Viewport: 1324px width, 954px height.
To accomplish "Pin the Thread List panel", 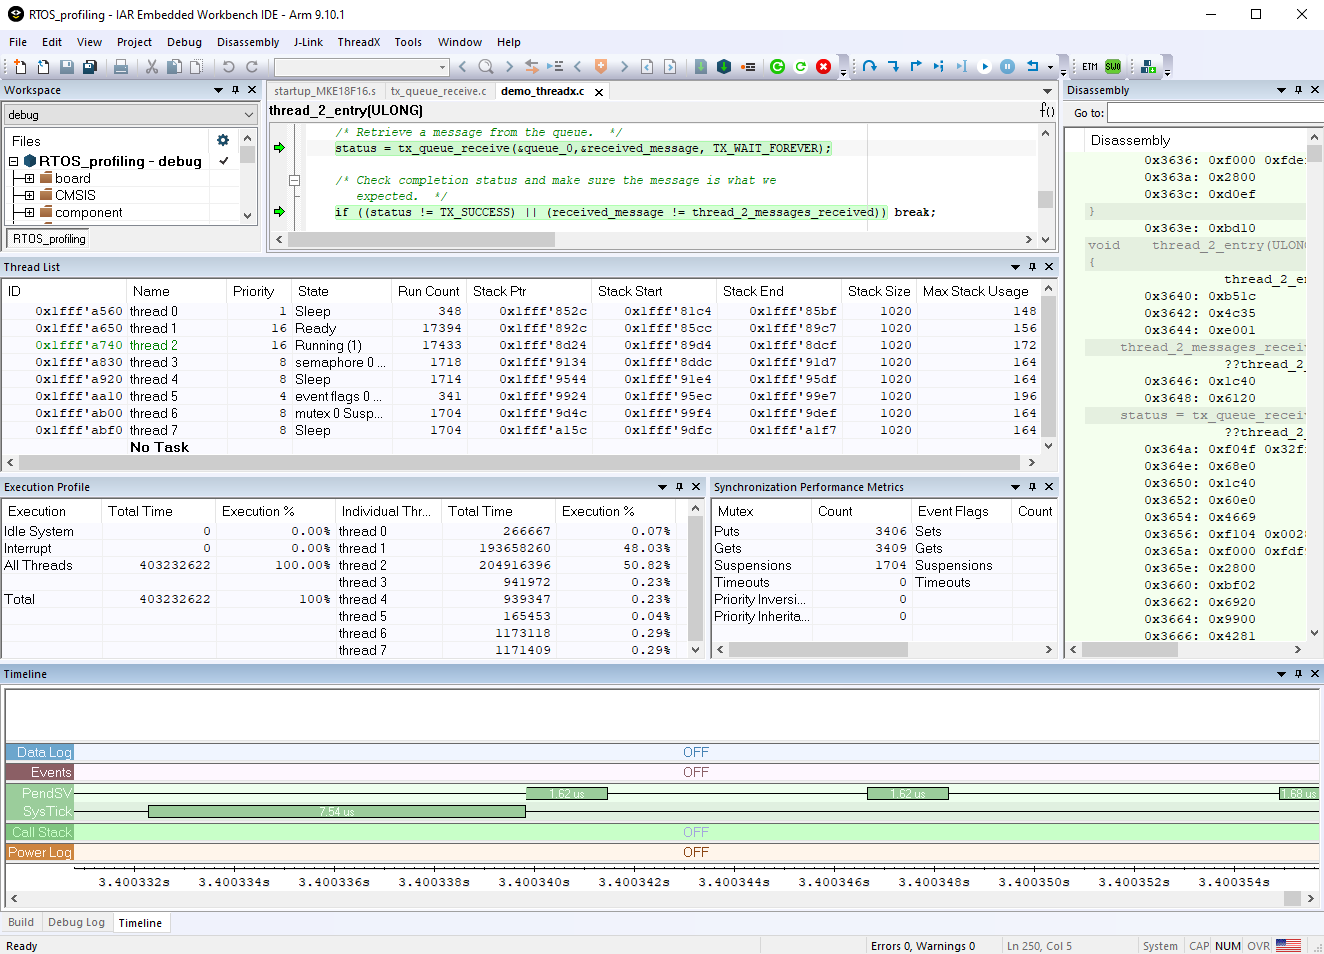I will point(1032,267).
